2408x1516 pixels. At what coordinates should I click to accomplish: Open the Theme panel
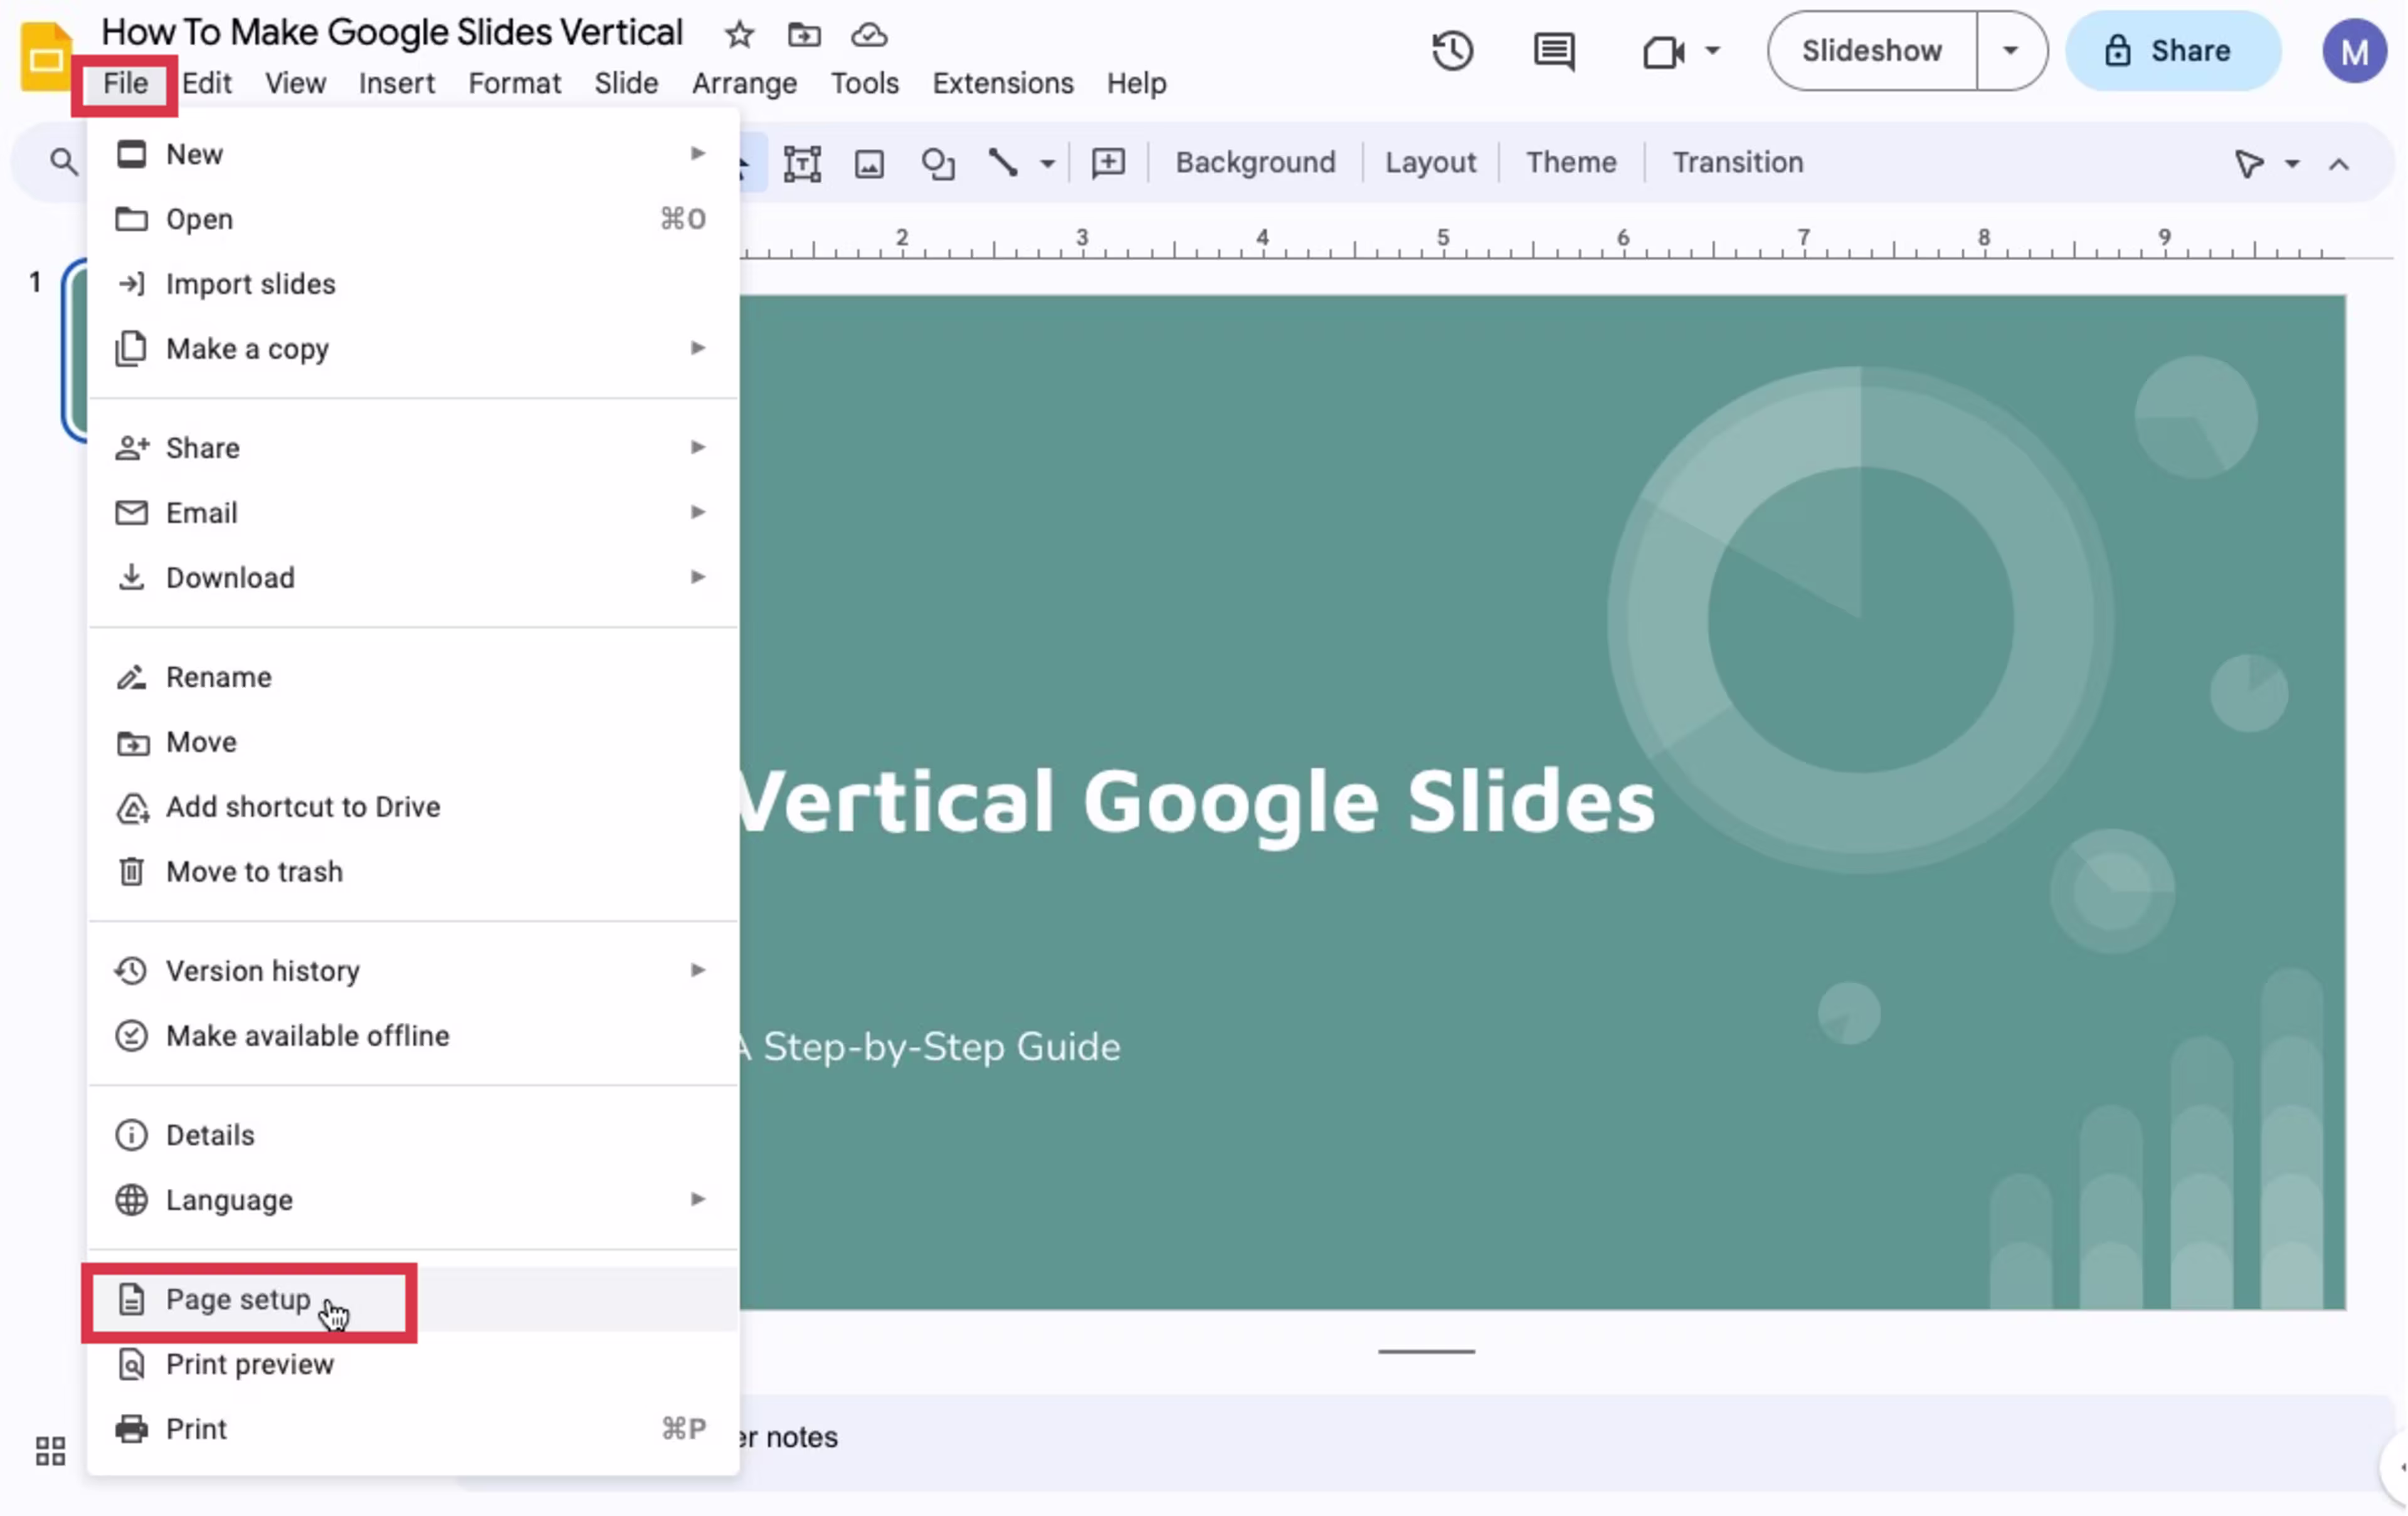[x=1571, y=162]
